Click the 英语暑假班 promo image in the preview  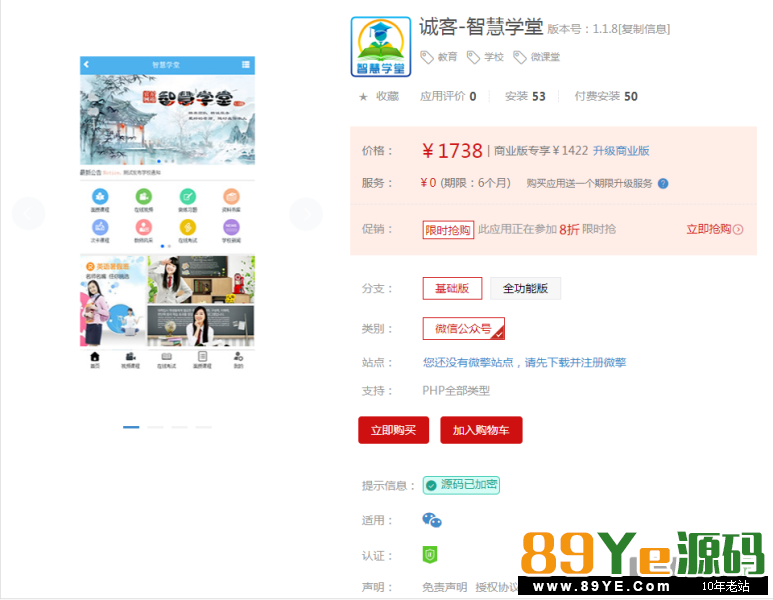[113, 300]
